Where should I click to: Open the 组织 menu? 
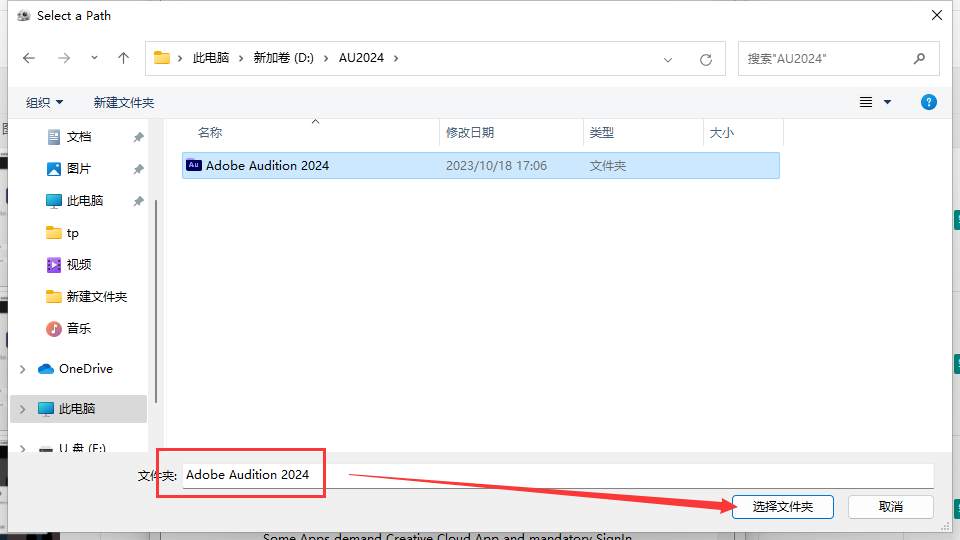point(44,102)
